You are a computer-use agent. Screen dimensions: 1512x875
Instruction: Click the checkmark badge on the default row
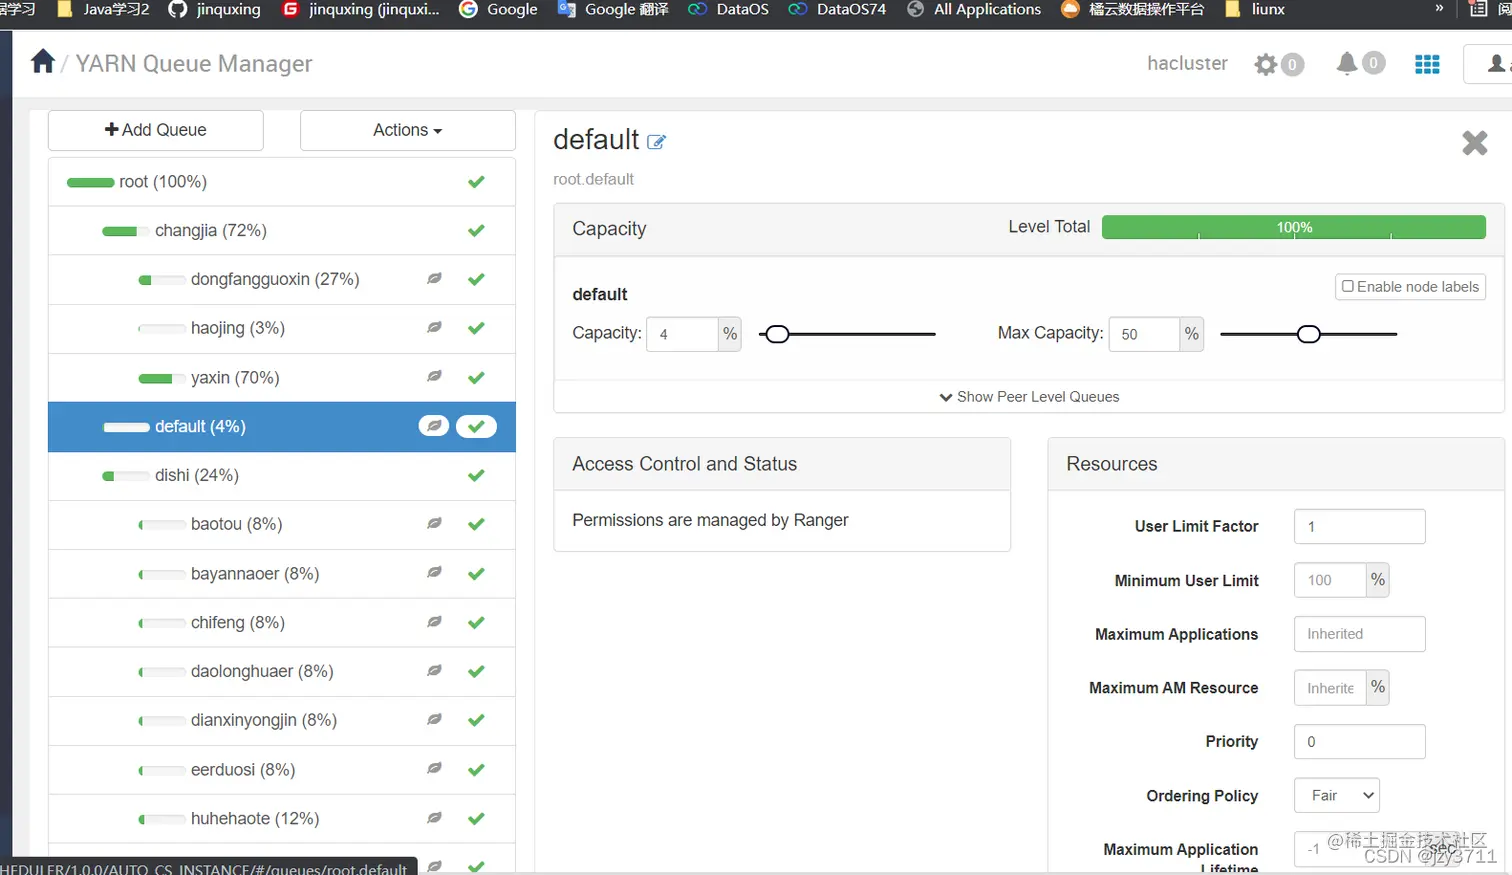click(x=477, y=426)
